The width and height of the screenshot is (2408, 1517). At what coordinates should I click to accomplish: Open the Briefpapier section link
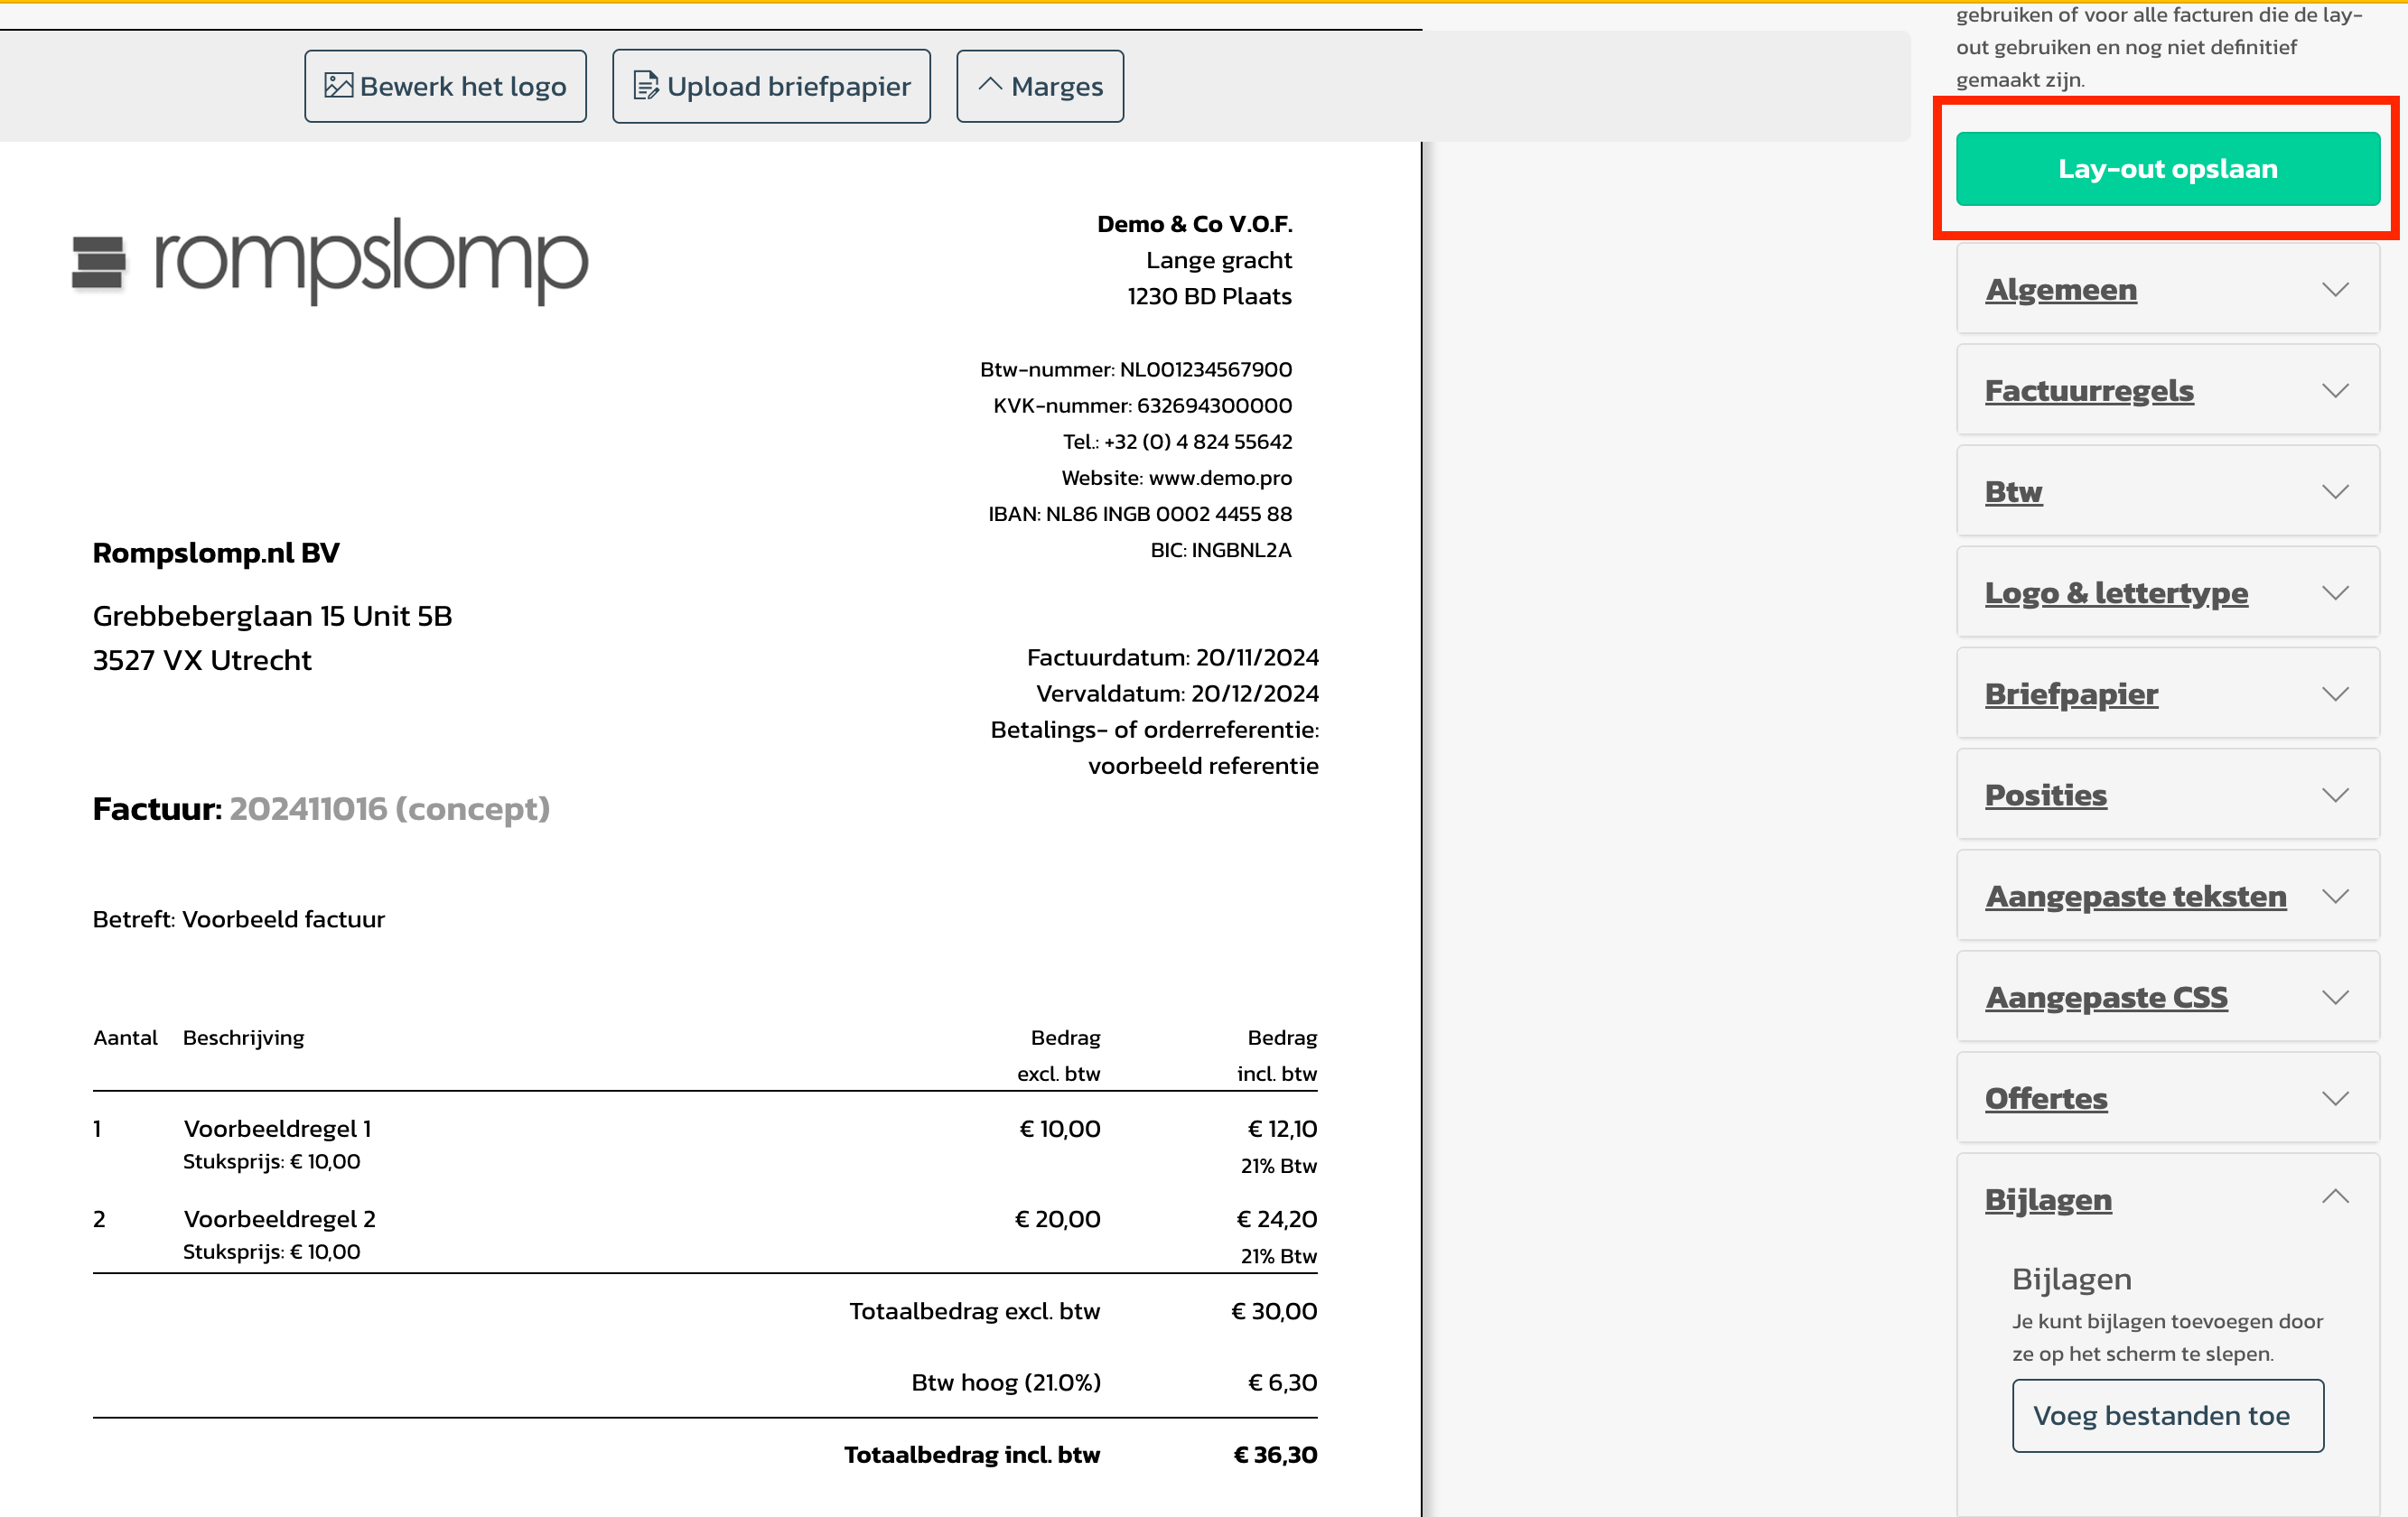tap(2071, 693)
